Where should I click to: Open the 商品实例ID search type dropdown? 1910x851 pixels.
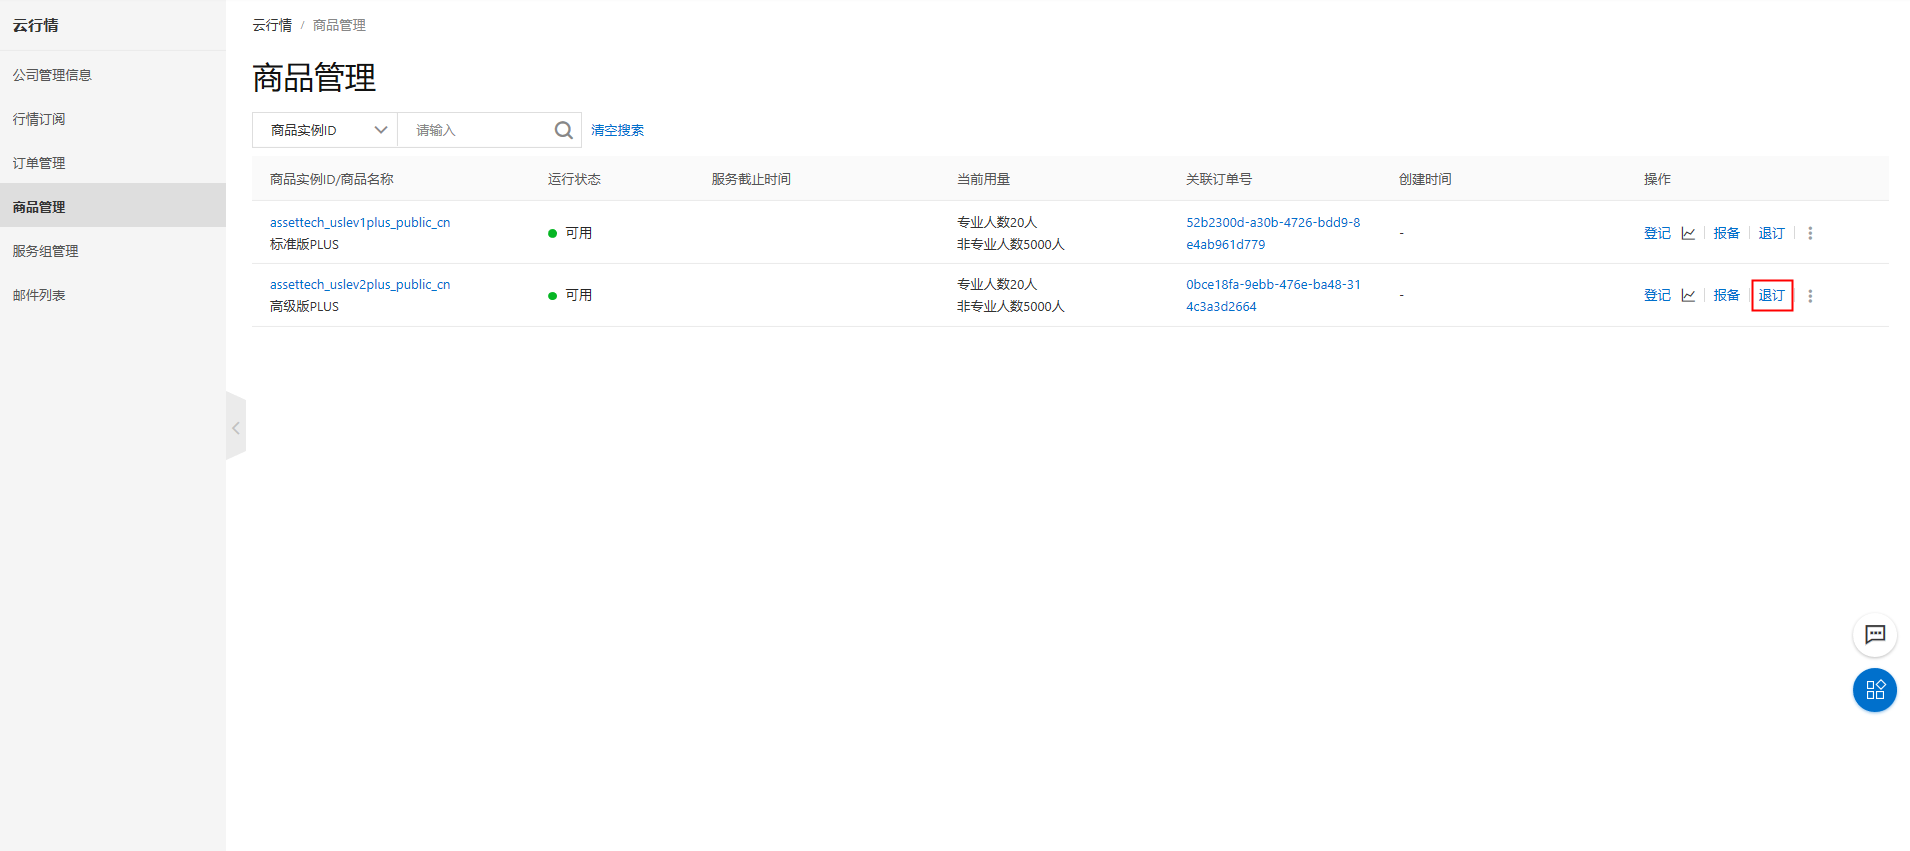point(325,130)
